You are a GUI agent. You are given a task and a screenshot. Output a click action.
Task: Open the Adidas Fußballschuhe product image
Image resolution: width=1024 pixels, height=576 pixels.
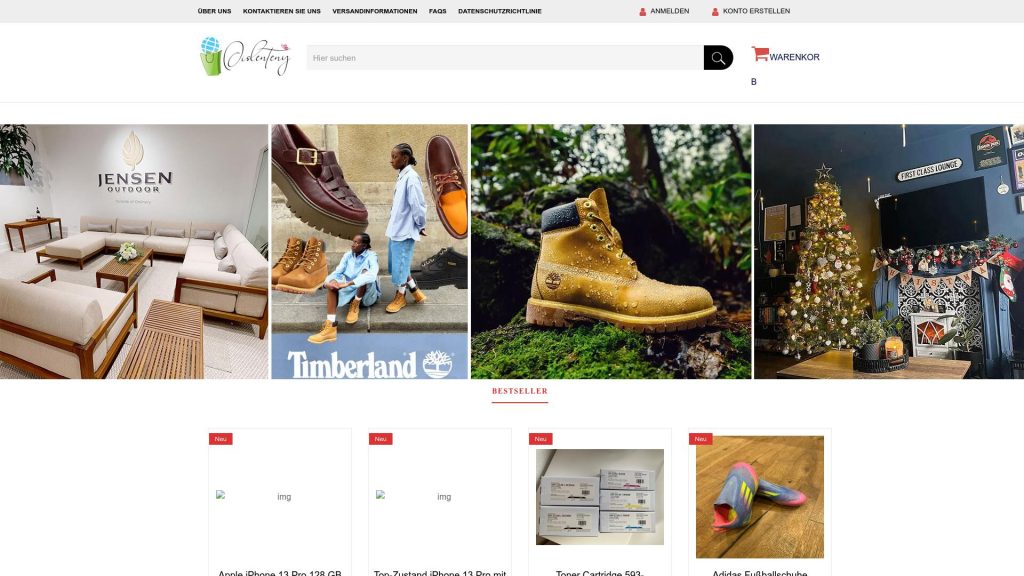[760, 497]
